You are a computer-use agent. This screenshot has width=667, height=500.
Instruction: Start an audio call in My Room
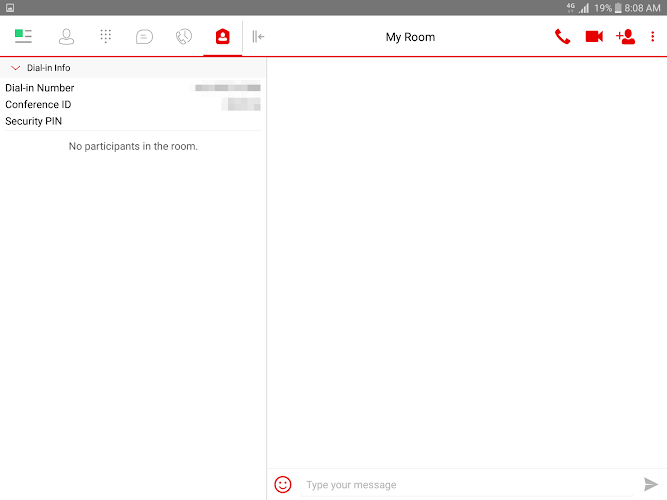click(562, 37)
